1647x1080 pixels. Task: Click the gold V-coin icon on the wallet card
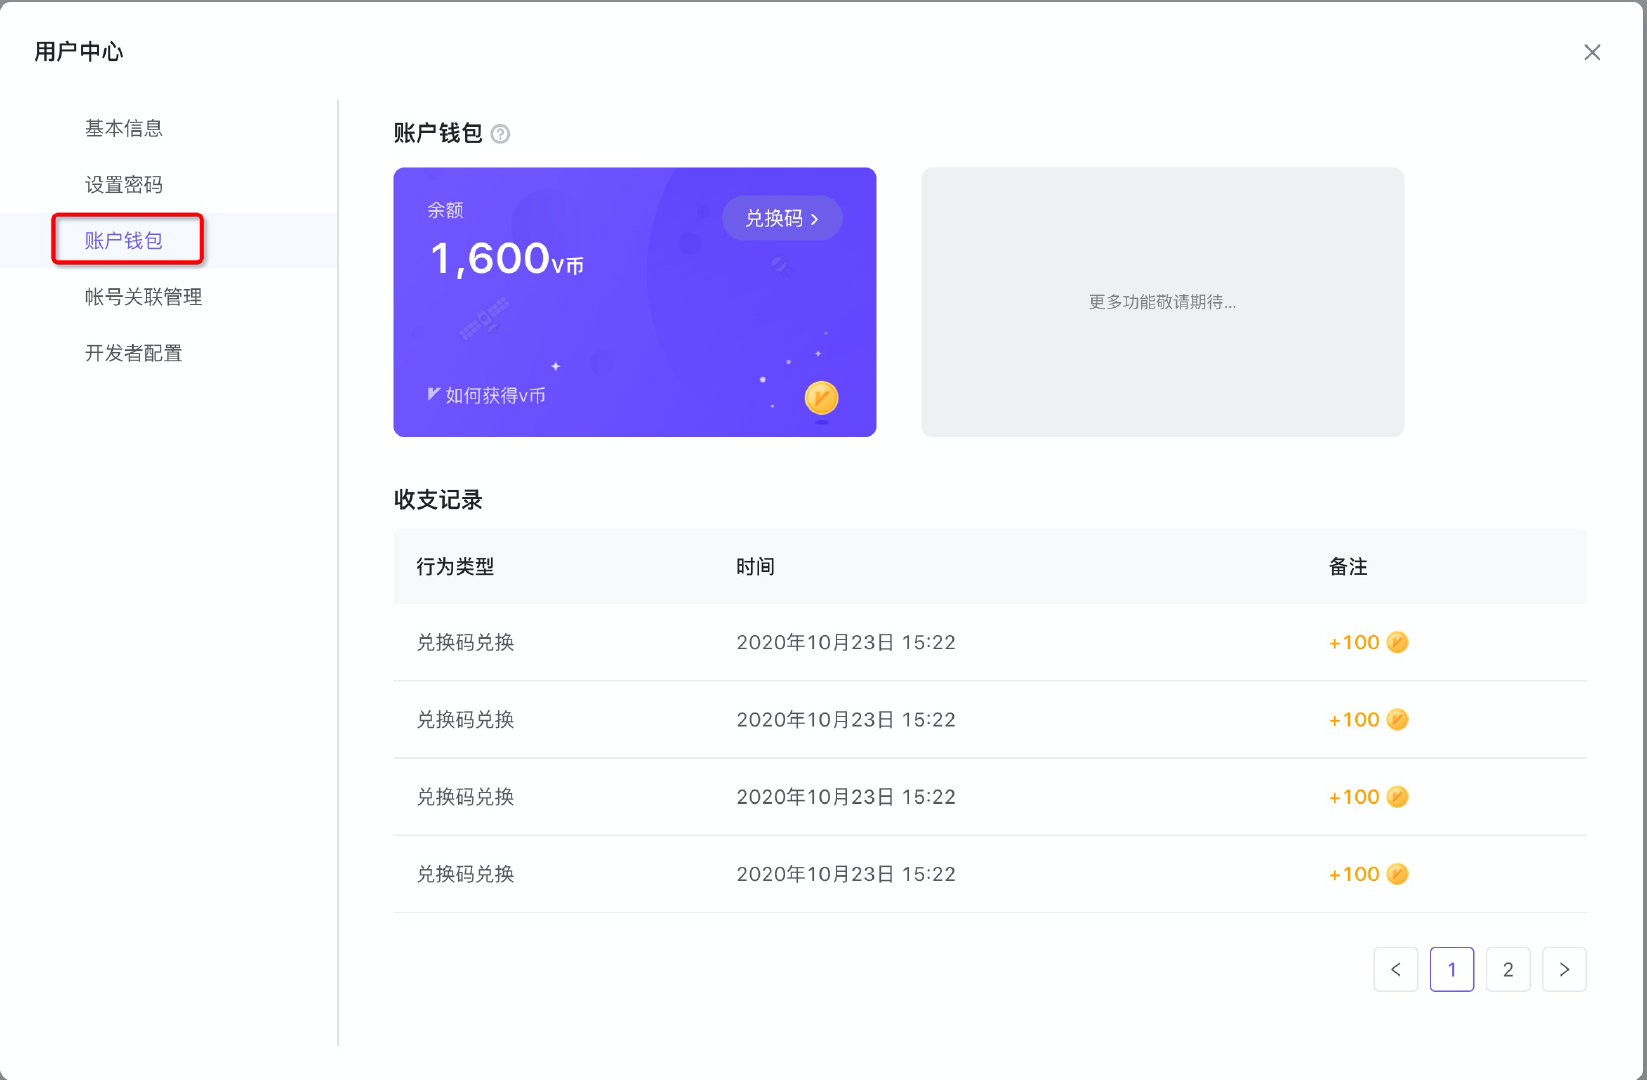[x=820, y=397]
